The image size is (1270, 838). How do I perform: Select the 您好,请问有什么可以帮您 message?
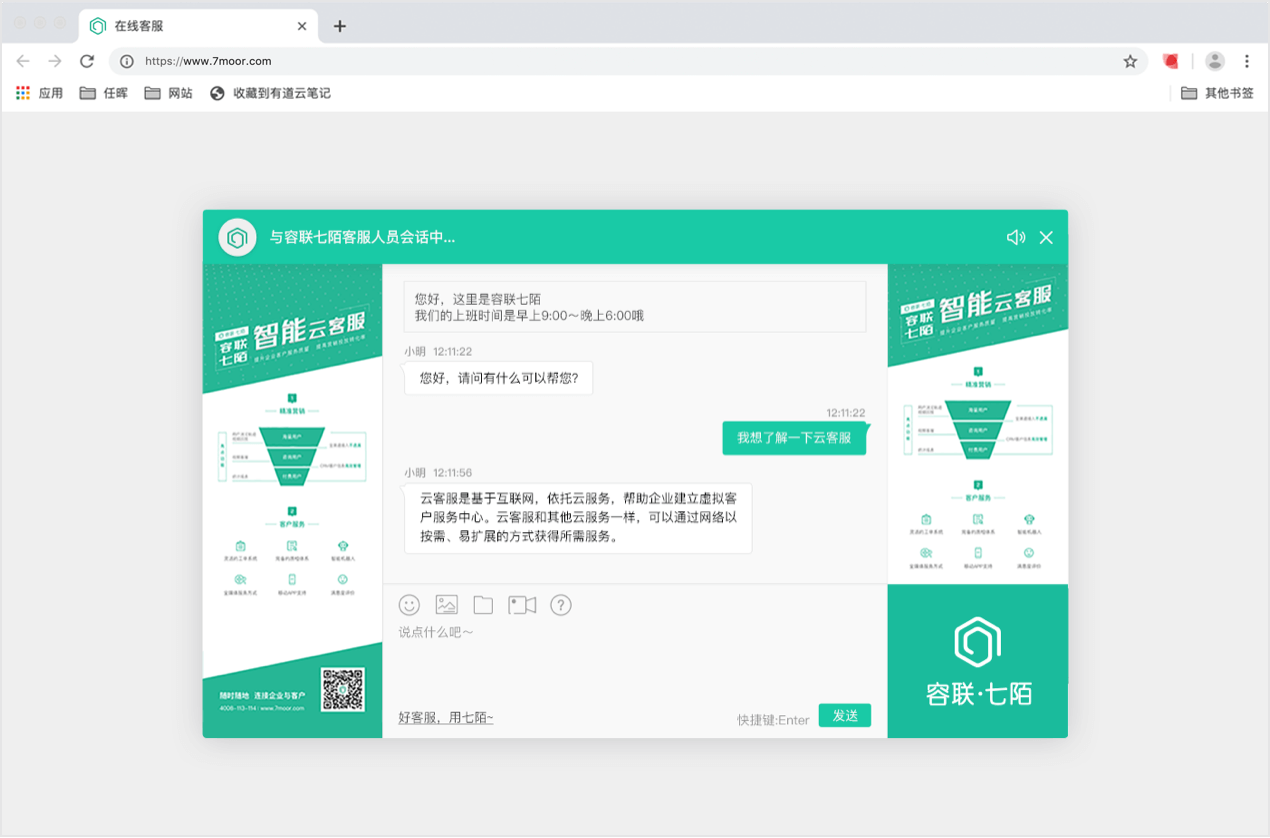click(x=498, y=378)
